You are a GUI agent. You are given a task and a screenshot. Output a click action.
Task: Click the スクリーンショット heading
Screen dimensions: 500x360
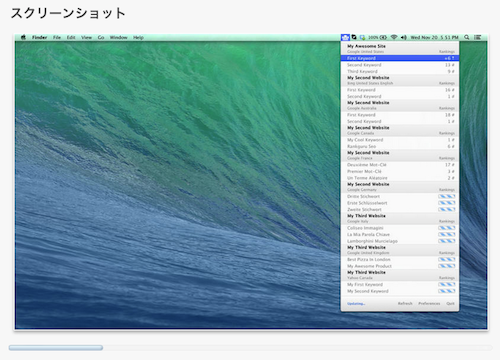[x=68, y=14]
